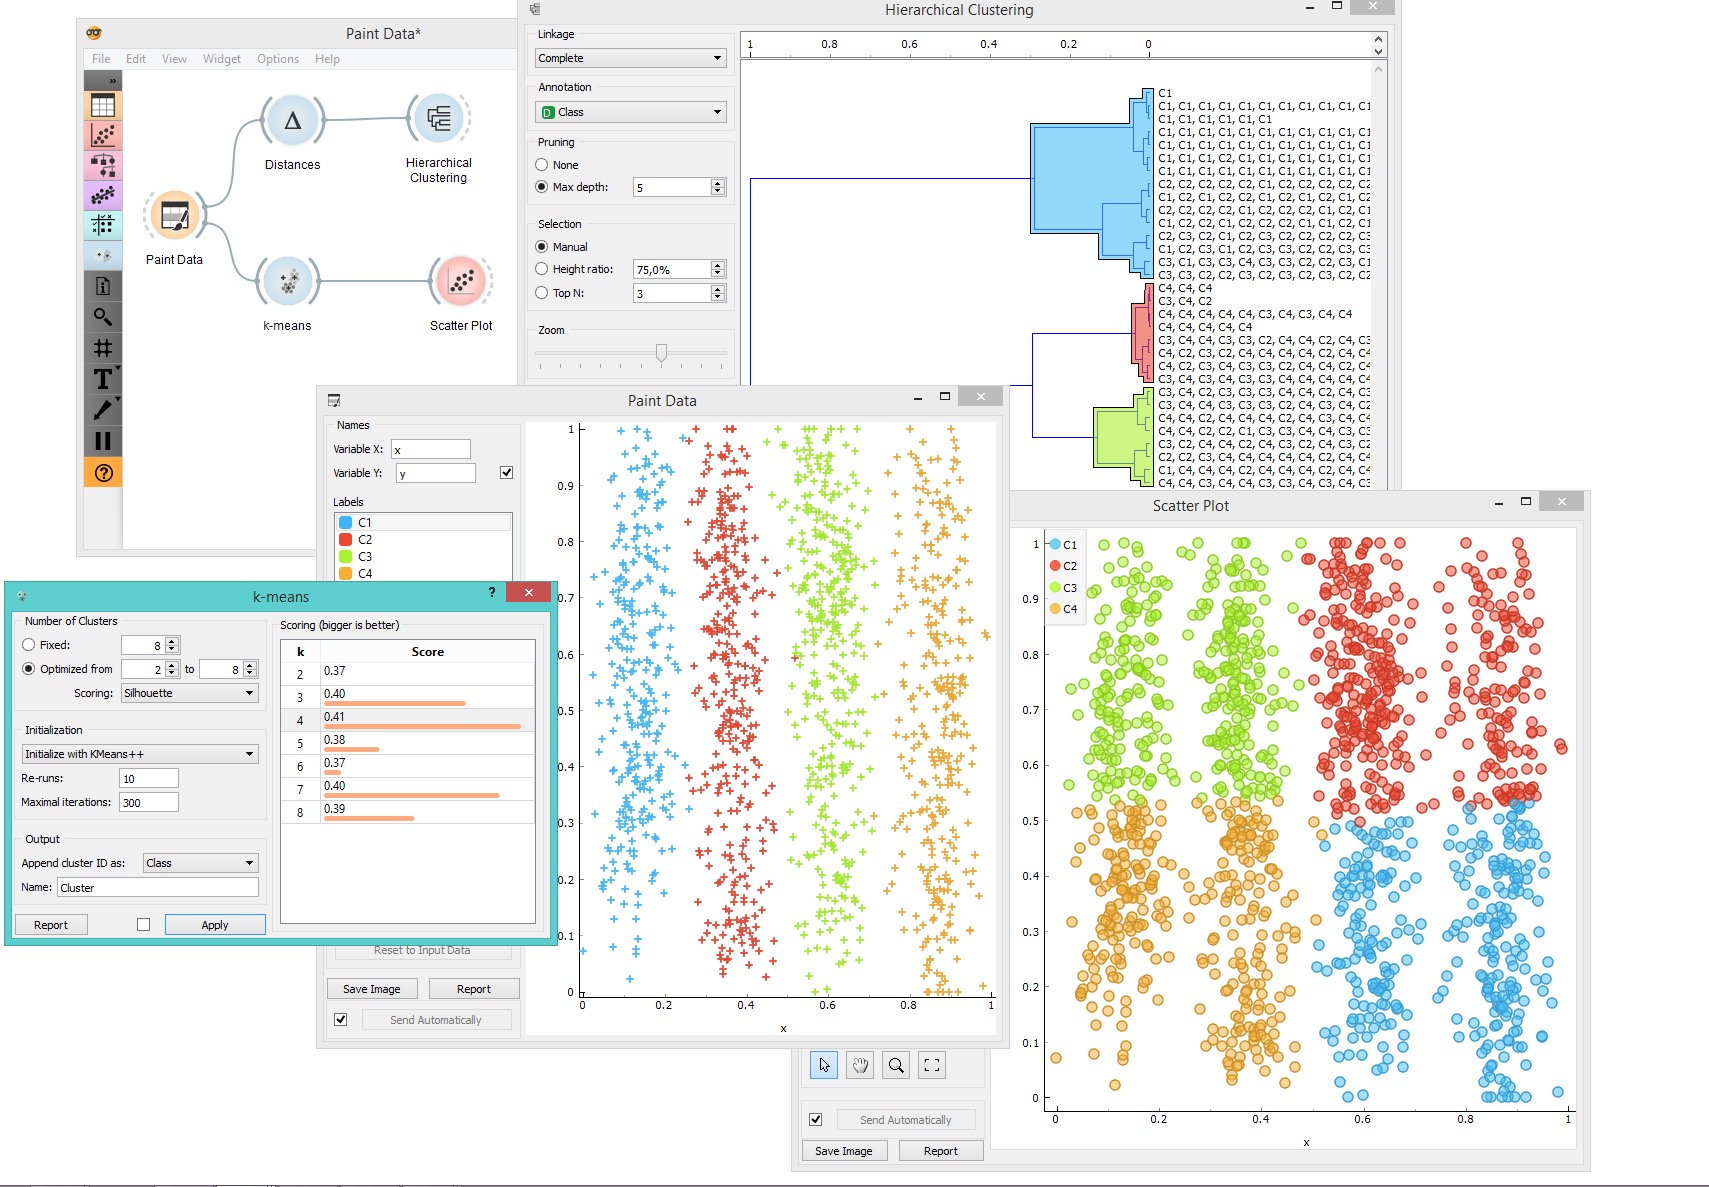Pause the workflow with the pause icon
1709x1187 pixels.
pos(102,441)
